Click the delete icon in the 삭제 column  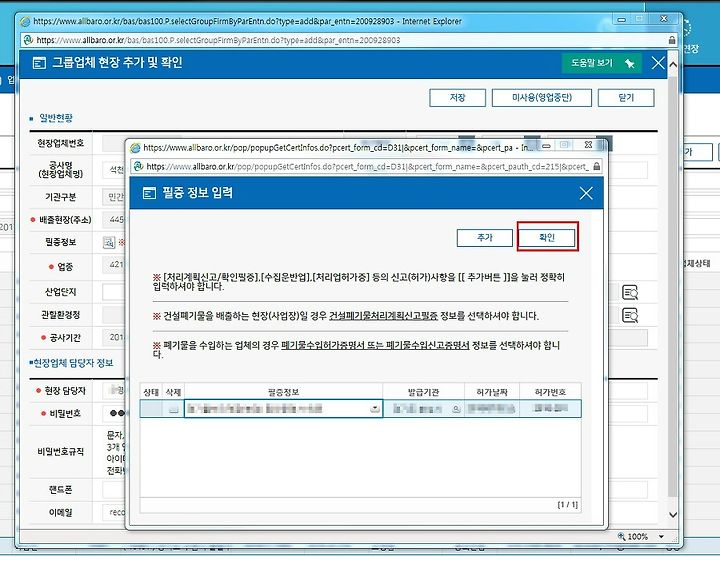173,409
